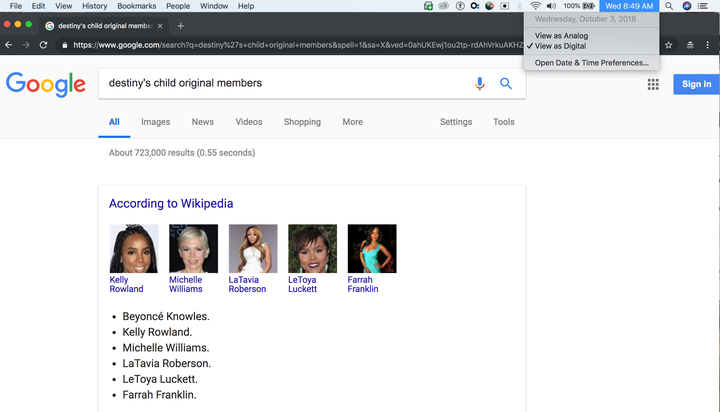This screenshot has height=412, width=720.
Task: Open the Michelle Williams link
Action: (186, 284)
